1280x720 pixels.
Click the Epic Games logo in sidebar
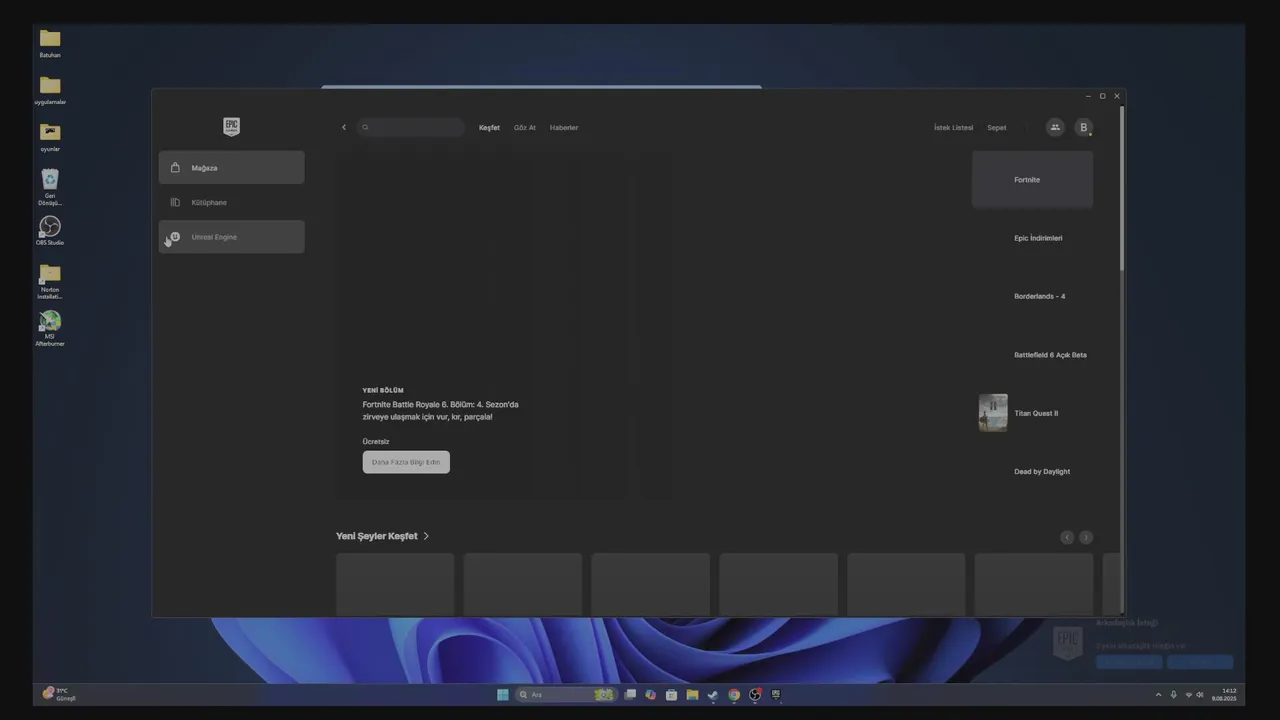tap(231, 126)
